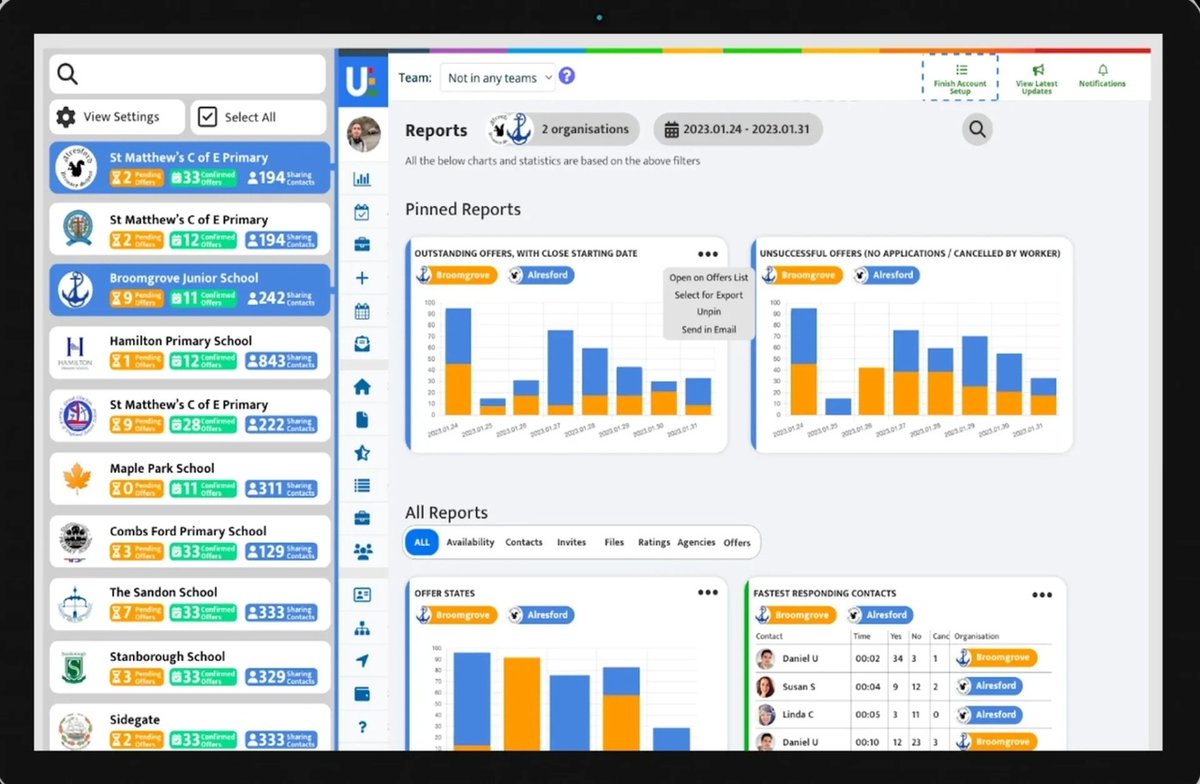Switch to the Ratings tab
Screen dimensions: 1200x784
click(x=654, y=542)
